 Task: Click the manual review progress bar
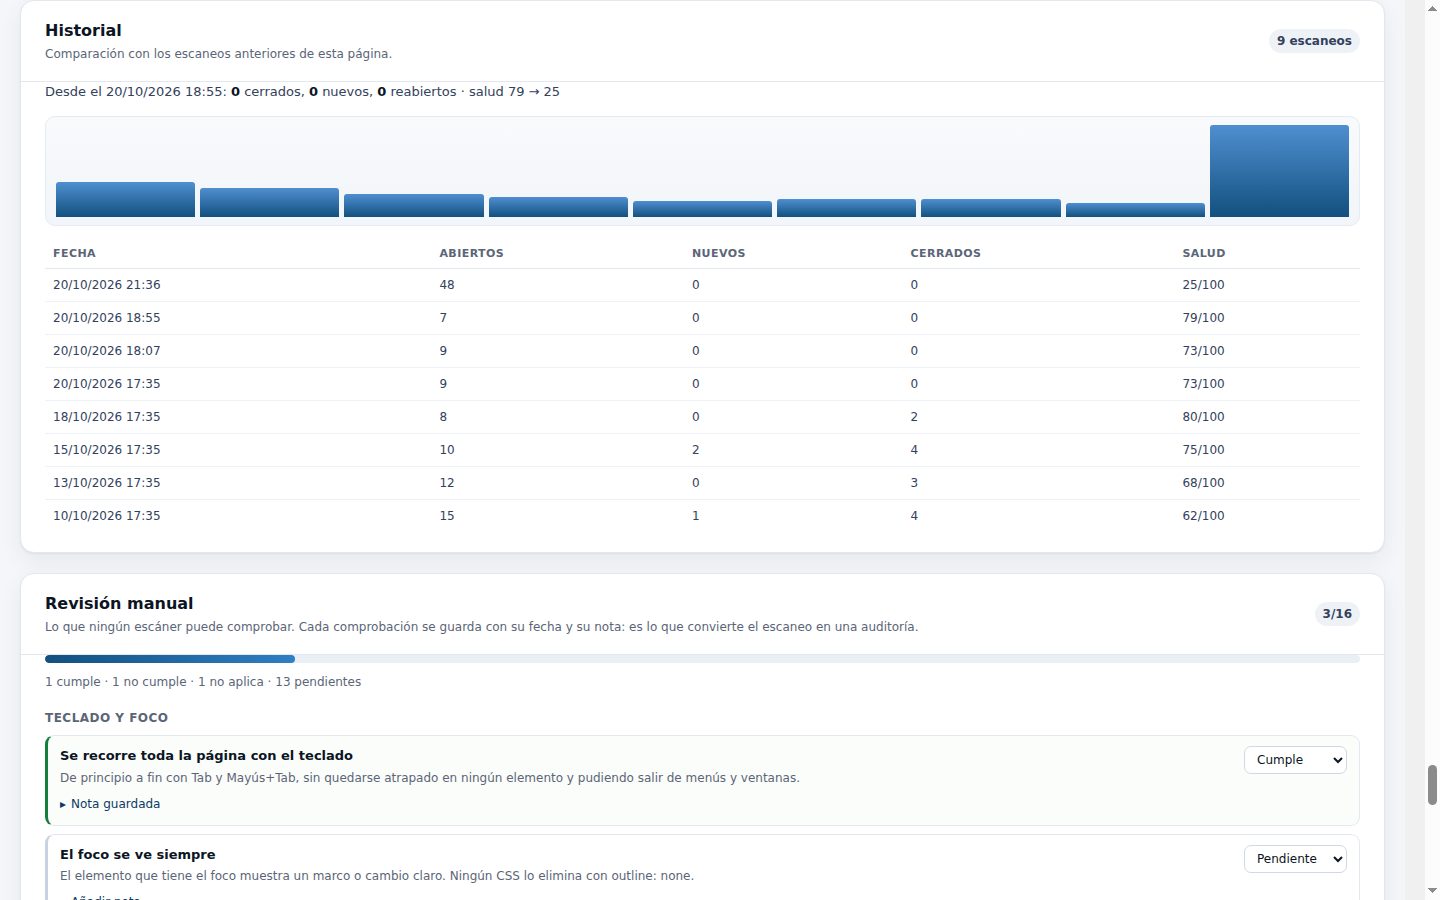702,659
